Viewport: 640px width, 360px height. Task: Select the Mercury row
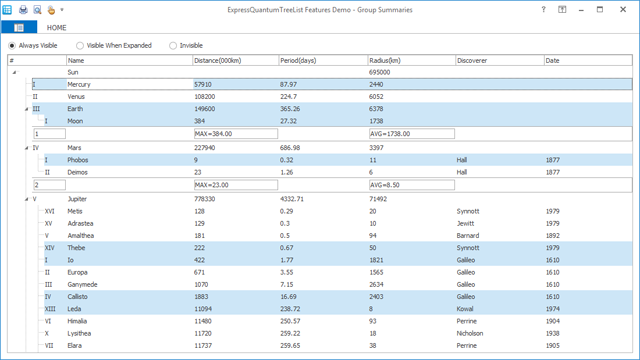point(332,84)
